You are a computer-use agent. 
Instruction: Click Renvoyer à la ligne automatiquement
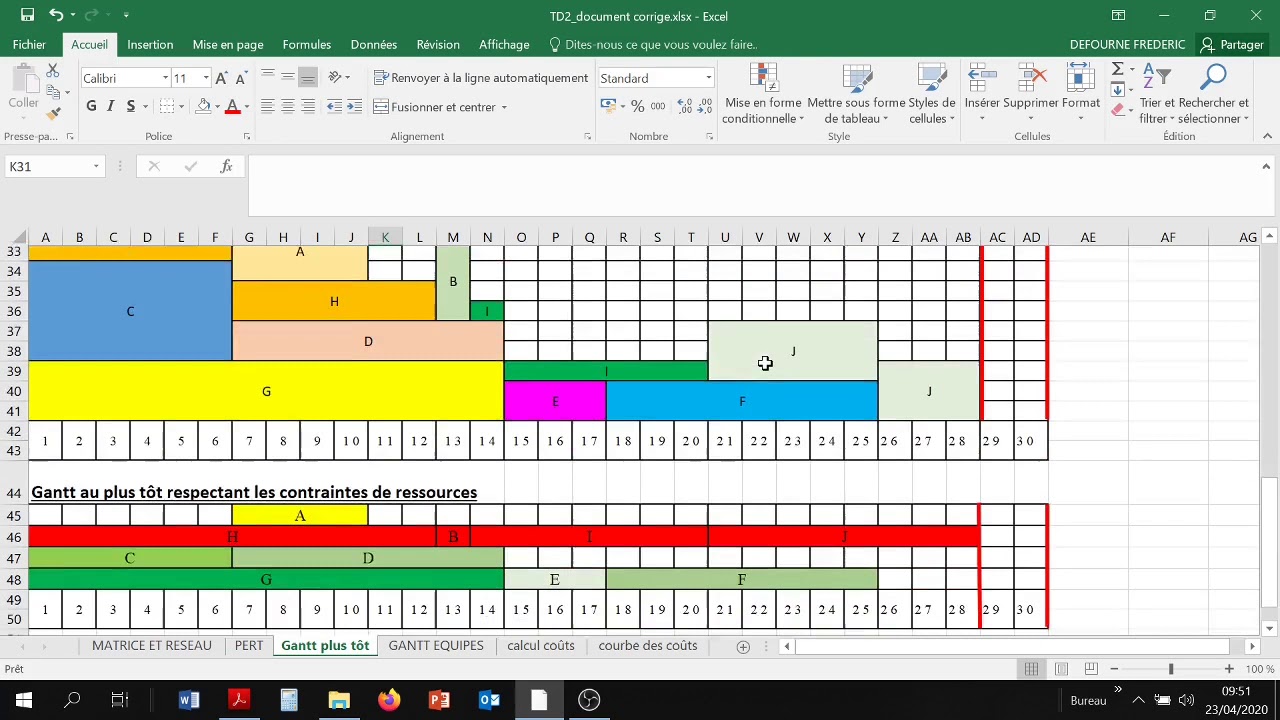[481, 77]
